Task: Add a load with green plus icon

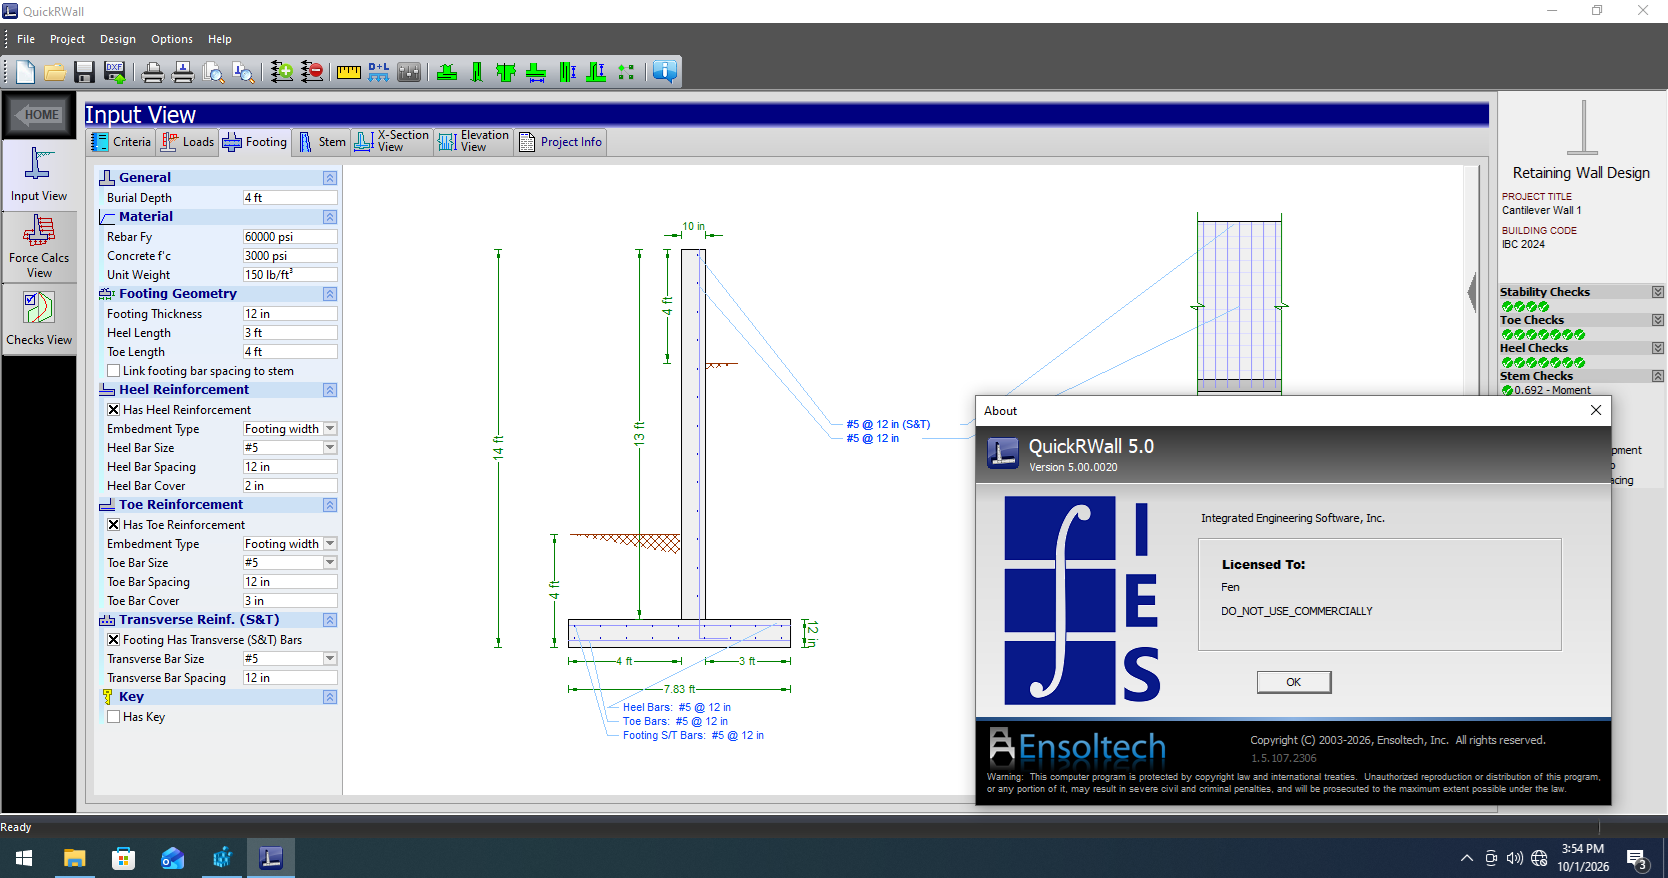Action: [282, 72]
